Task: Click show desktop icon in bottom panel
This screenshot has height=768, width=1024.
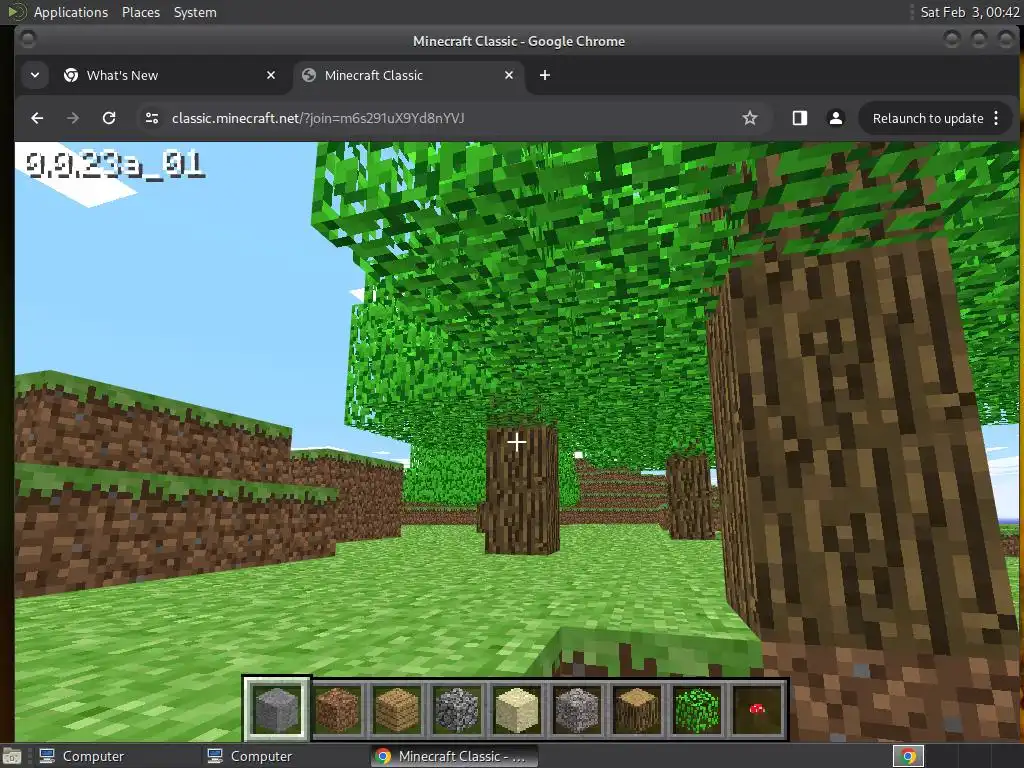Action: [11, 756]
